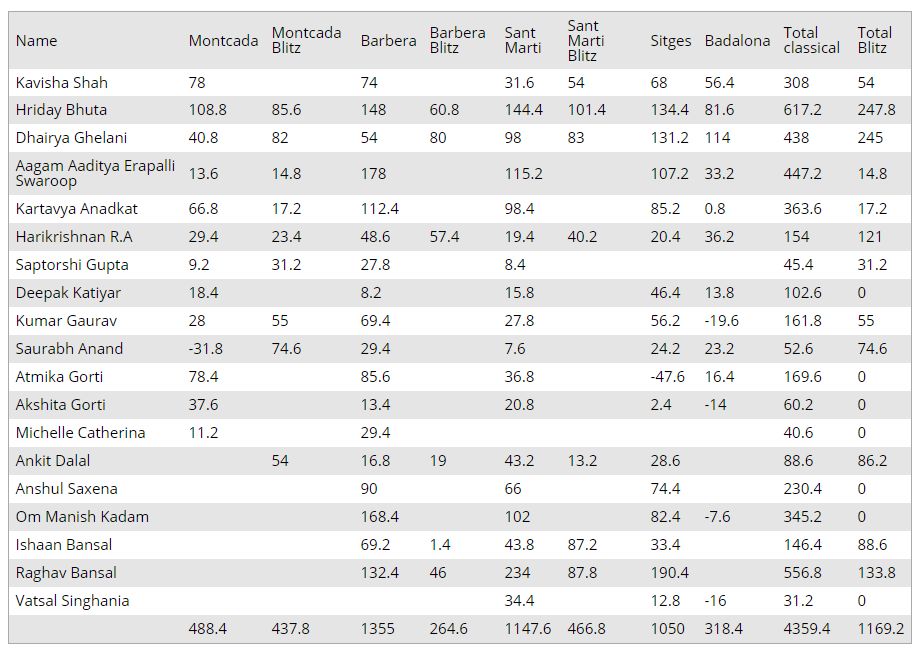Click Om Manish Kadam's Barbera score 168.4

pyautogui.click(x=380, y=517)
